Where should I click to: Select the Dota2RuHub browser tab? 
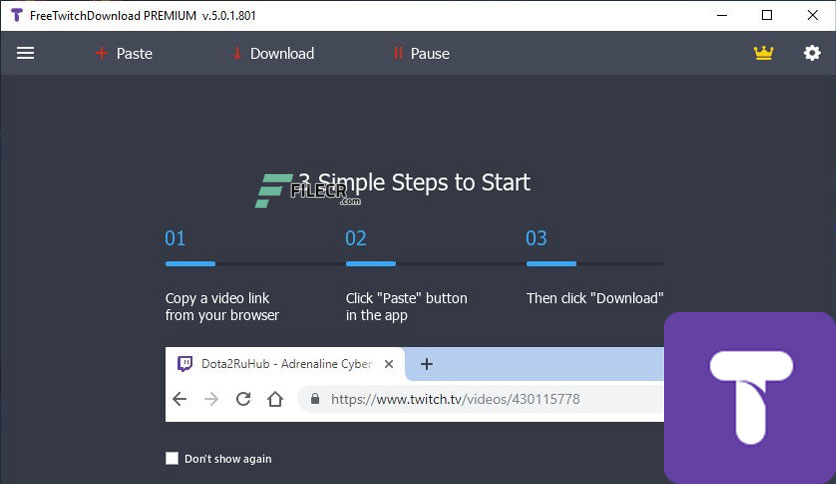[x=285, y=364]
